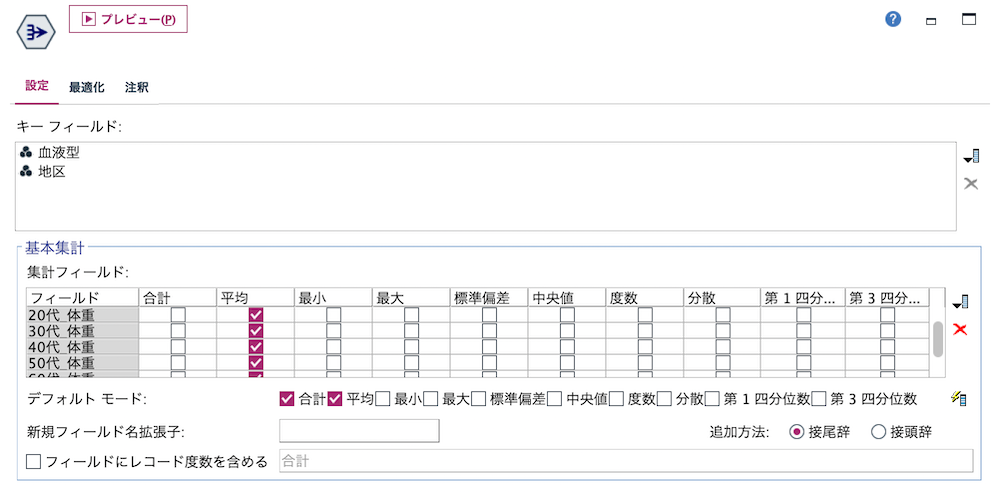
Task: Click the 新規フィールド名拡張子 input field
Action: (x=360, y=431)
